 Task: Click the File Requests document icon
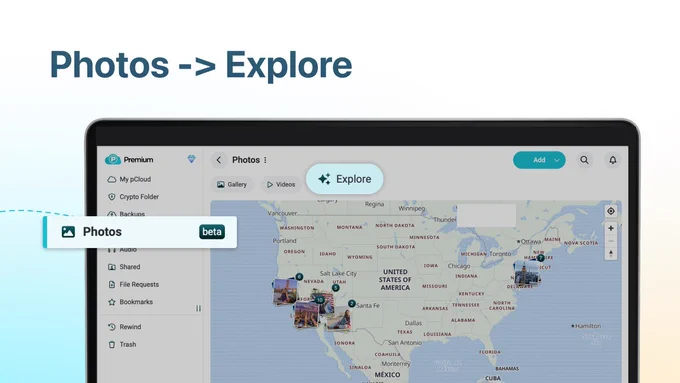coord(111,284)
